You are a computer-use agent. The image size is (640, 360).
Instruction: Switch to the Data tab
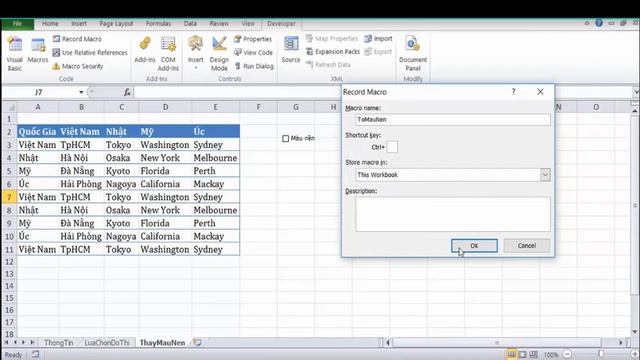click(x=190, y=24)
